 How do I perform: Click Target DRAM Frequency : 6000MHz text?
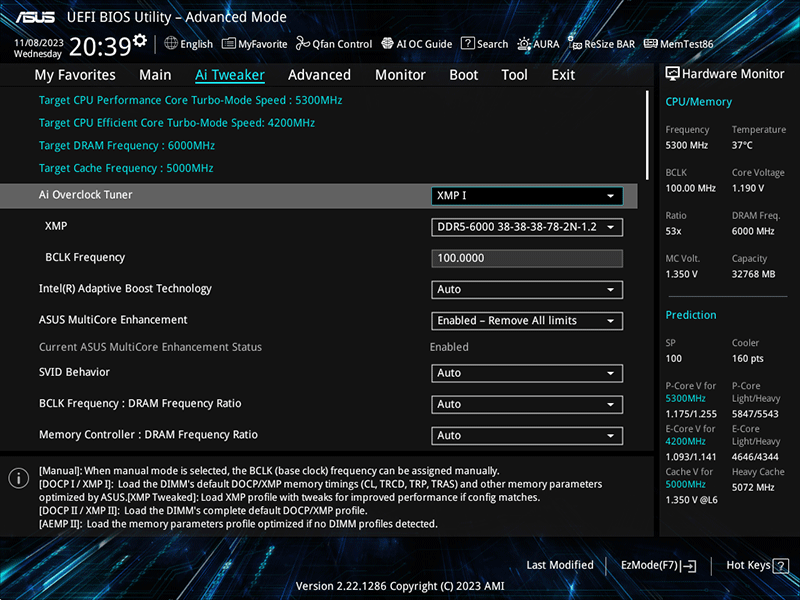click(x=127, y=145)
